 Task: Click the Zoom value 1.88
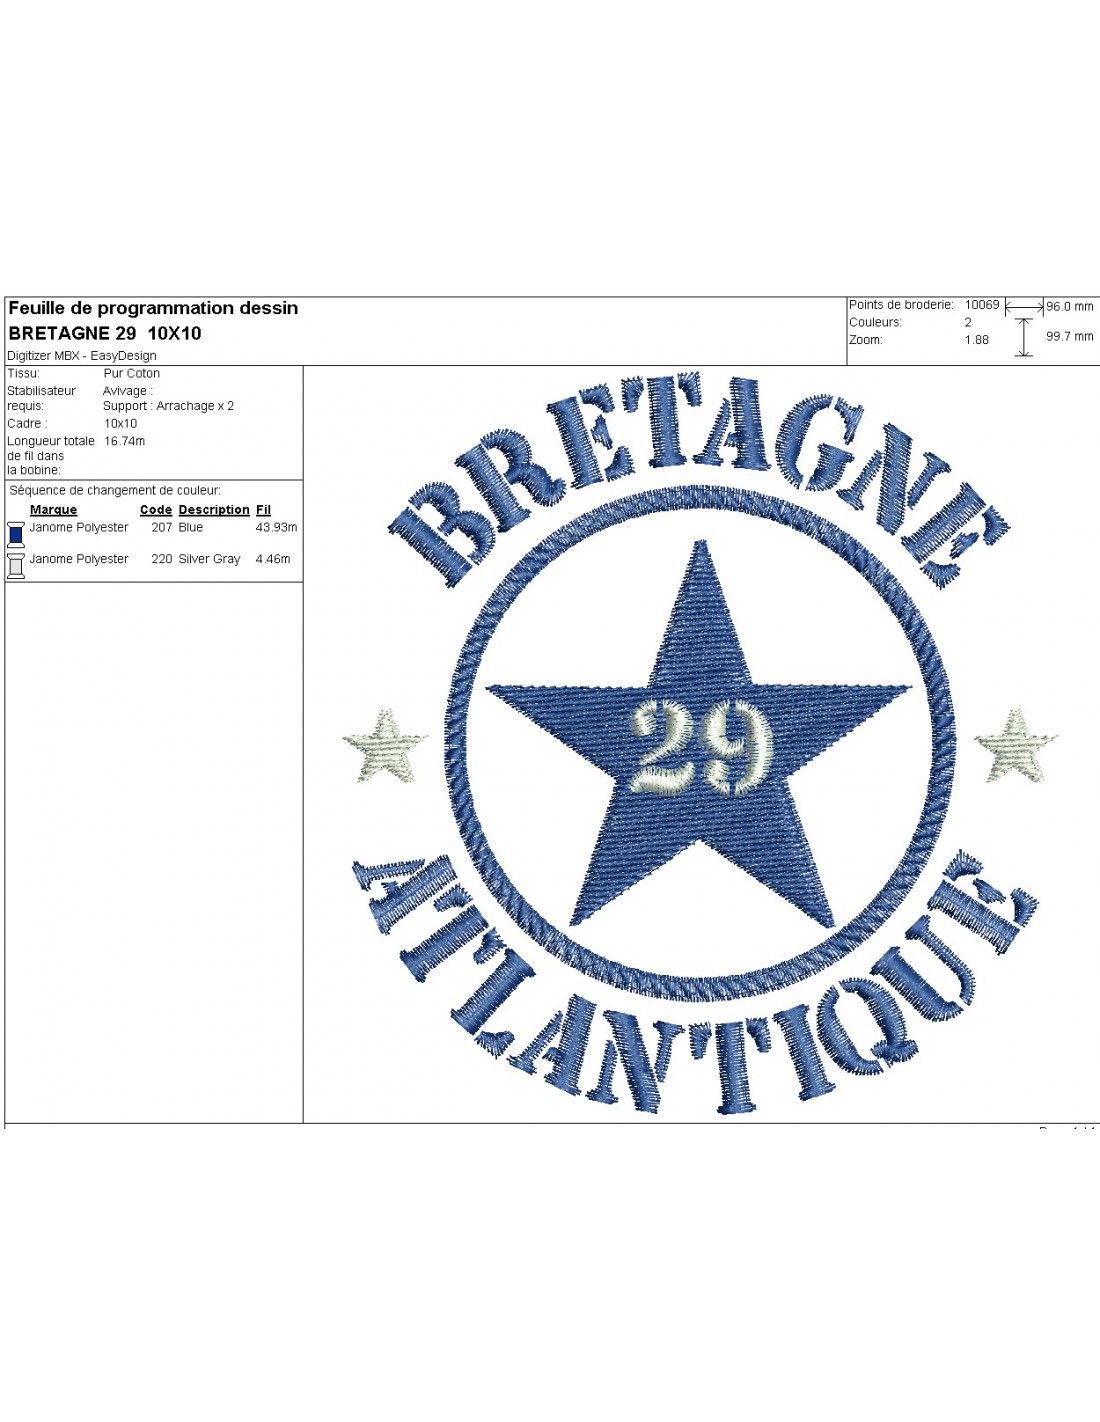pyautogui.click(x=976, y=340)
